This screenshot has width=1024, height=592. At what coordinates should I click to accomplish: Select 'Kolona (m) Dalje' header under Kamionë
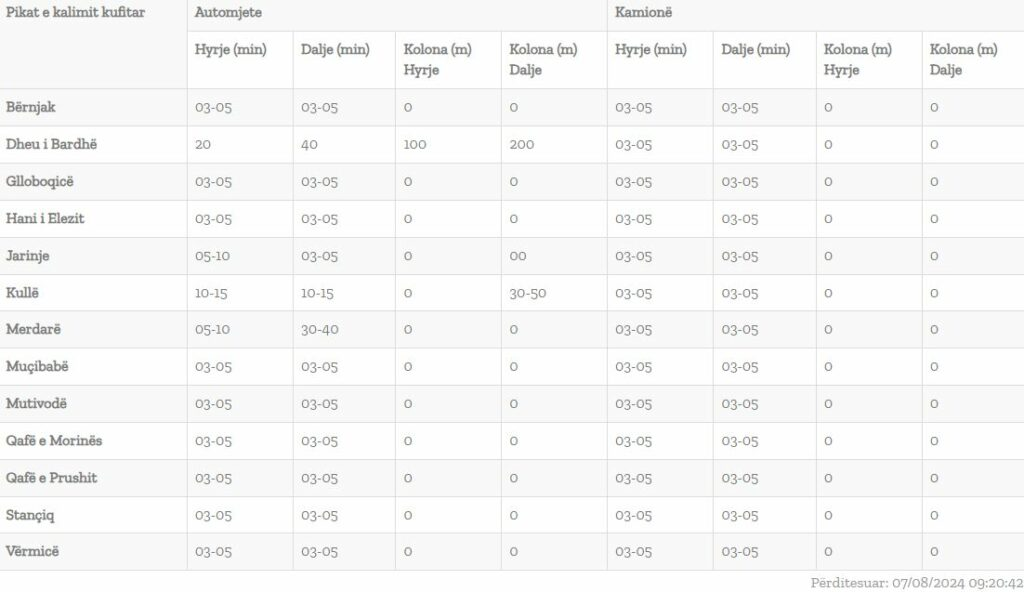[x=963, y=59]
